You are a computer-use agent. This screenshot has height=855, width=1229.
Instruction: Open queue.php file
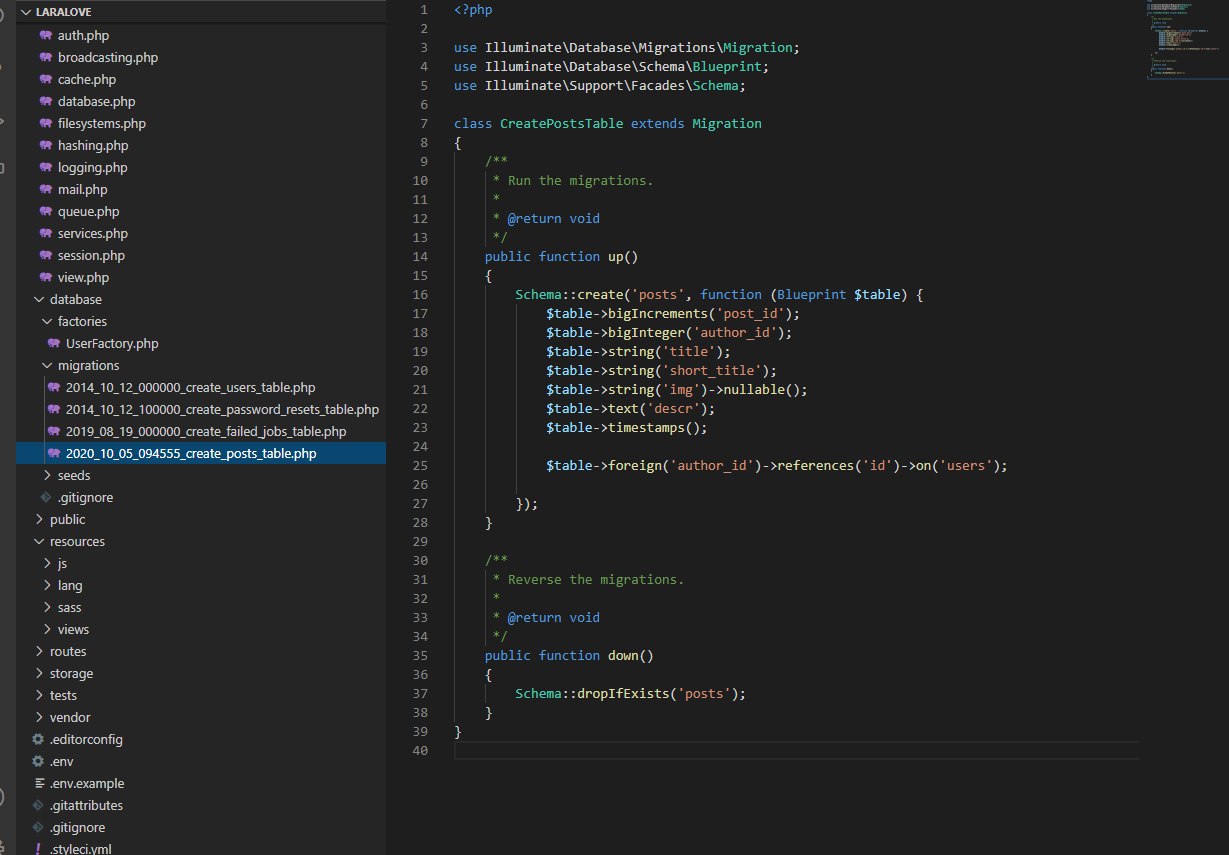point(89,211)
